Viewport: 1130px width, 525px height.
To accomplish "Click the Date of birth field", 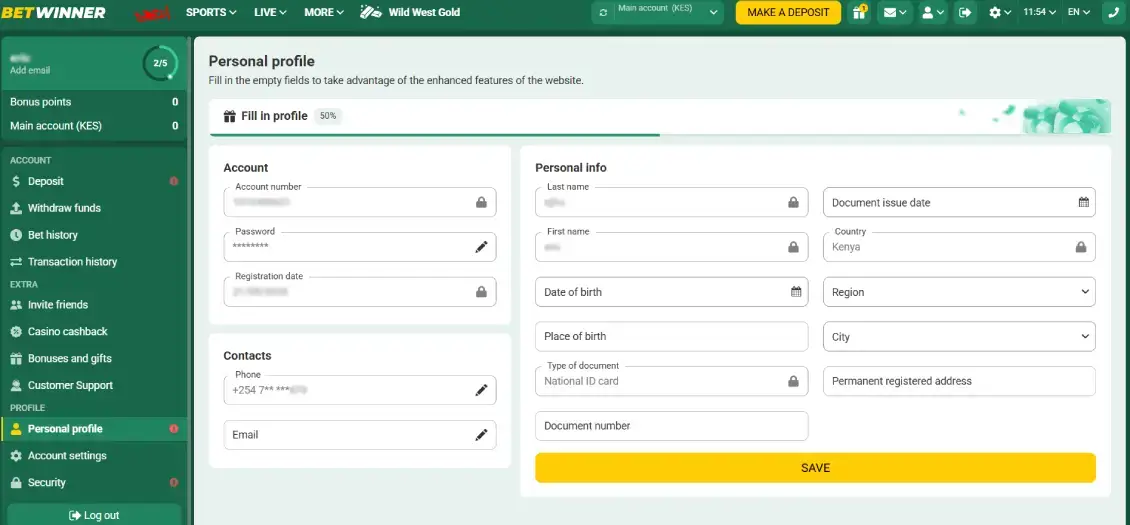I will pos(672,292).
